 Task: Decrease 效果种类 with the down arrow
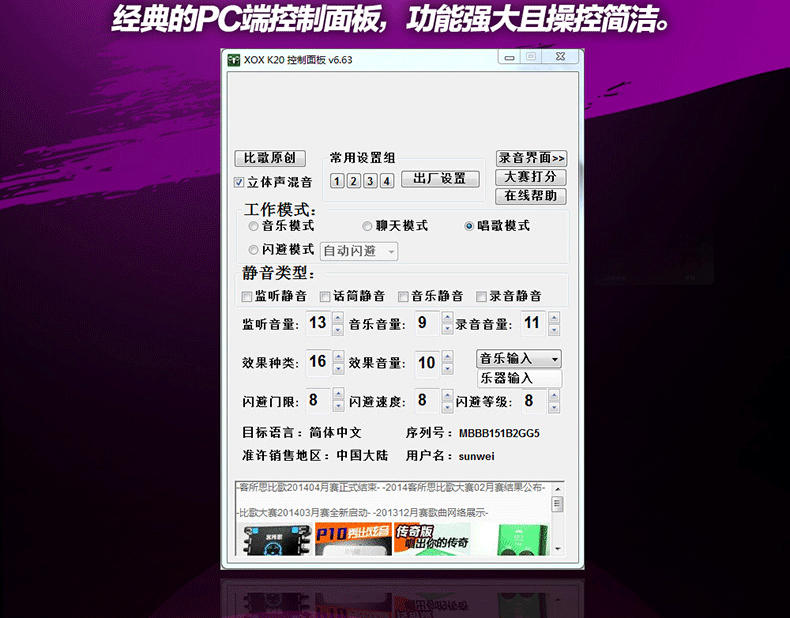pos(337,368)
